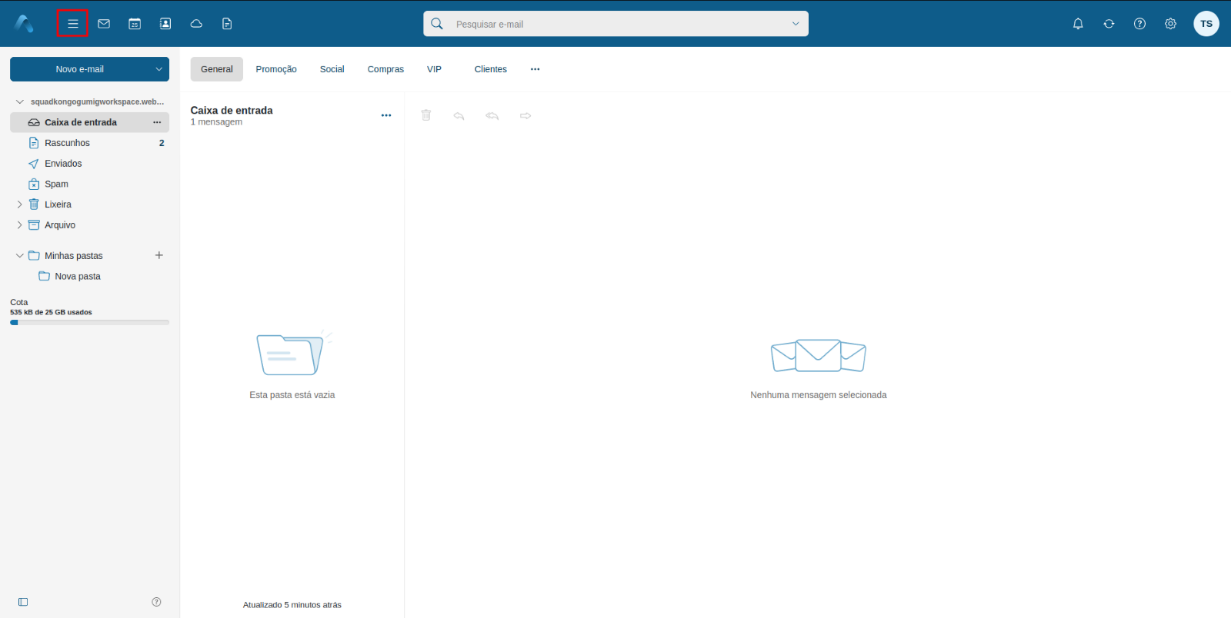Collapse the Minhas pastas chevron
Viewport: 1231px width, 618px height.
click(20, 255)
